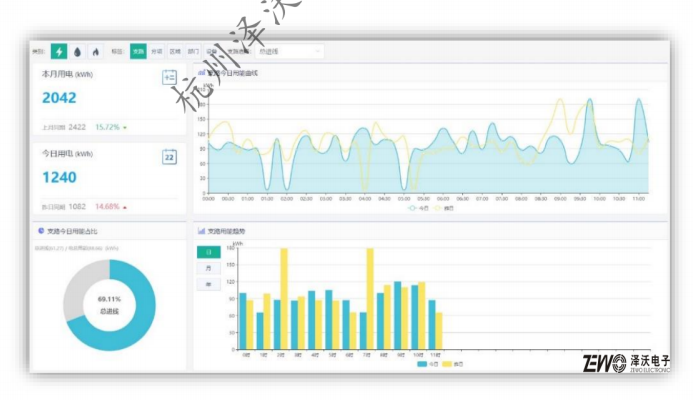Viewport: 693px width, 400px height.
Task: Select the 年 view for the trend chart
Action: click(209, 284)
